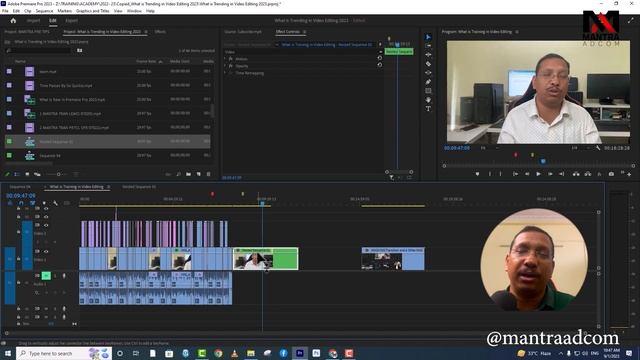The width and height of the screenshot is (640, 360).
Task: Select the Slip tool
Action: [x=428, y=73]
